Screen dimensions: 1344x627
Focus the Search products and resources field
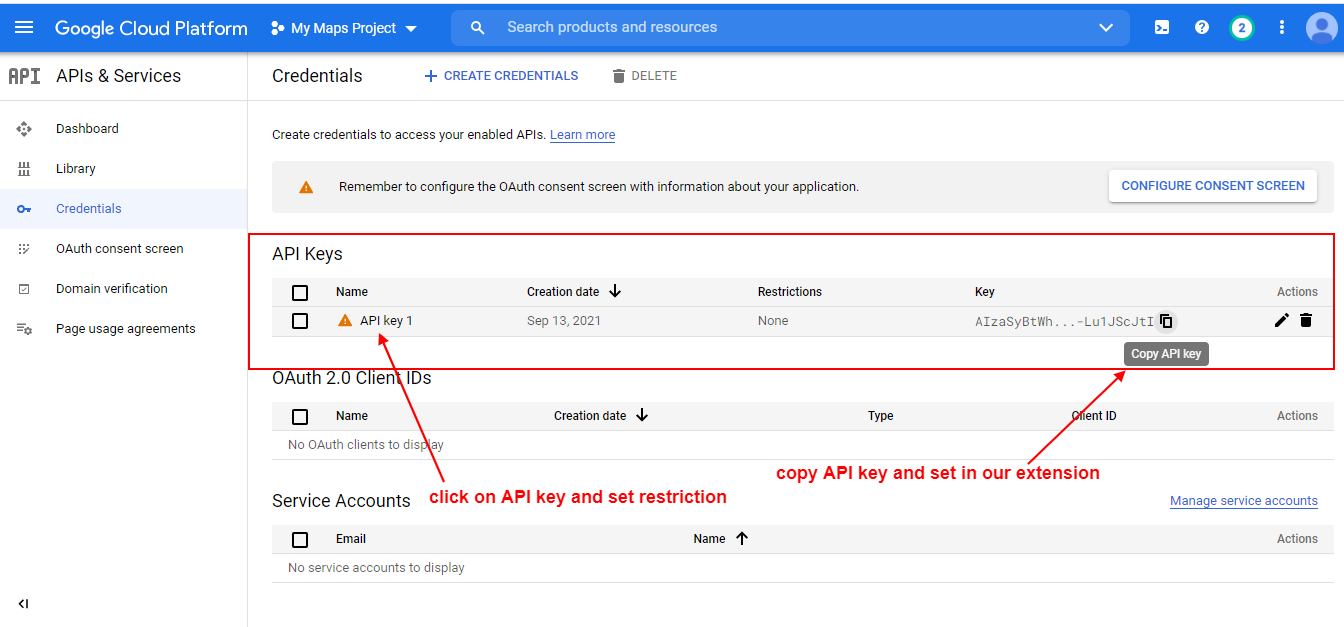pos(790,28)
